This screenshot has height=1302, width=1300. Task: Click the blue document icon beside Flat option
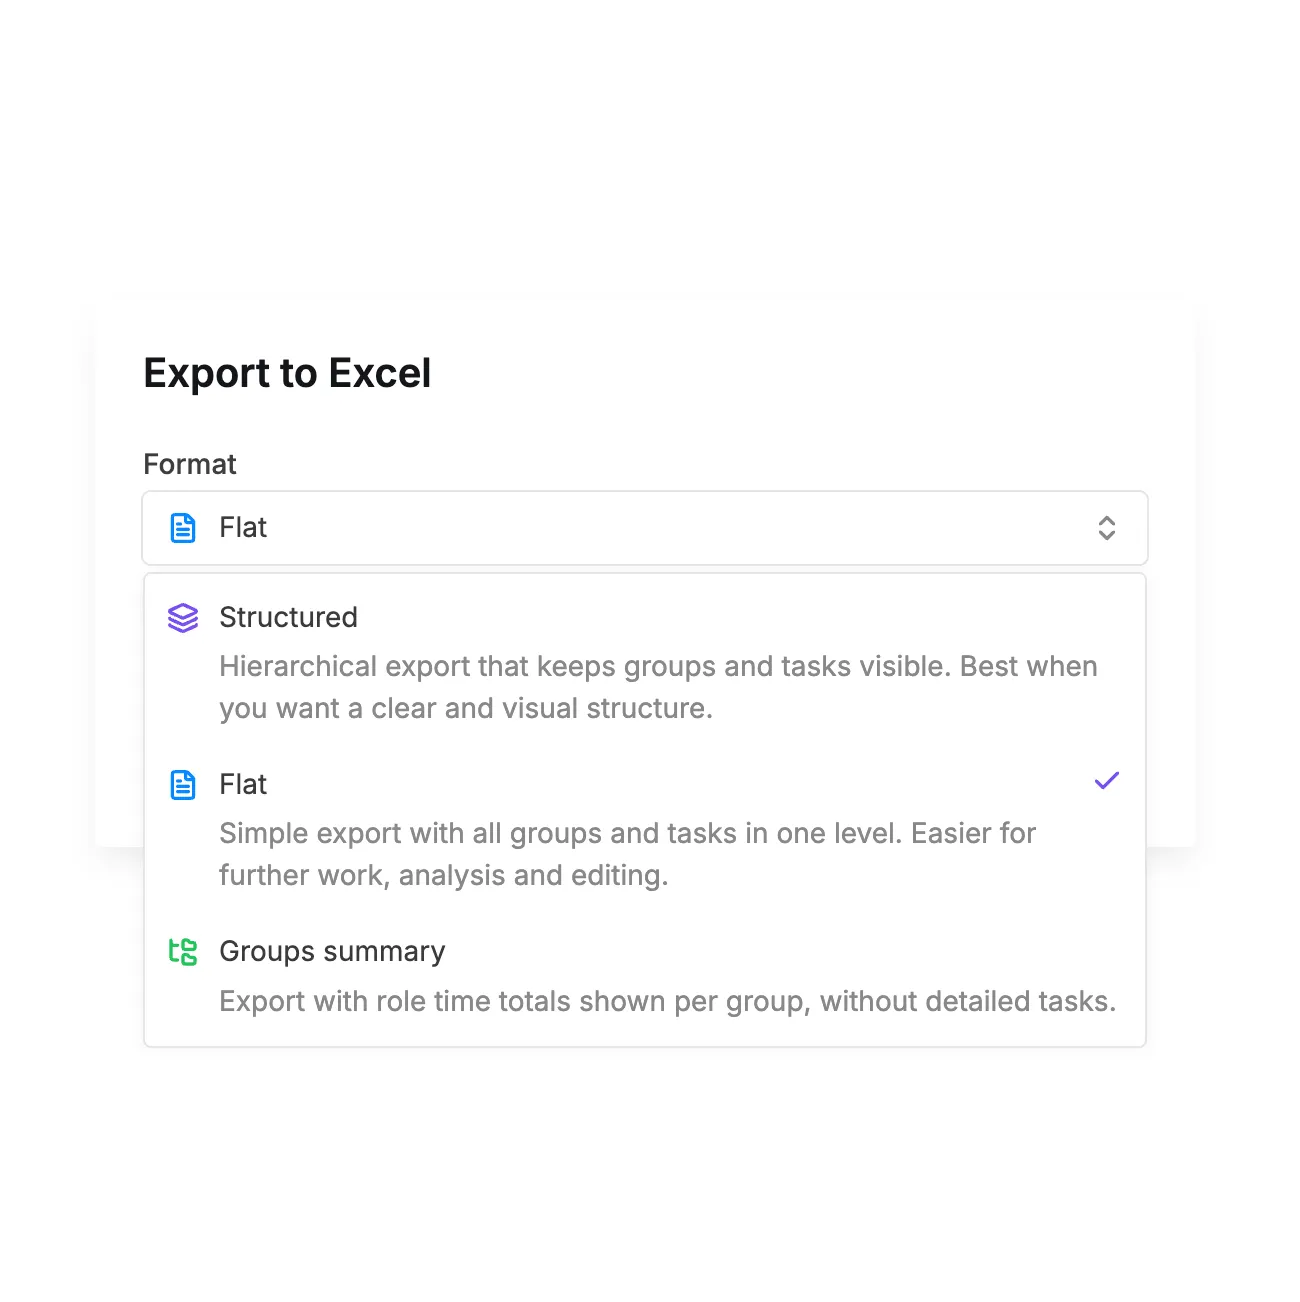183,785
